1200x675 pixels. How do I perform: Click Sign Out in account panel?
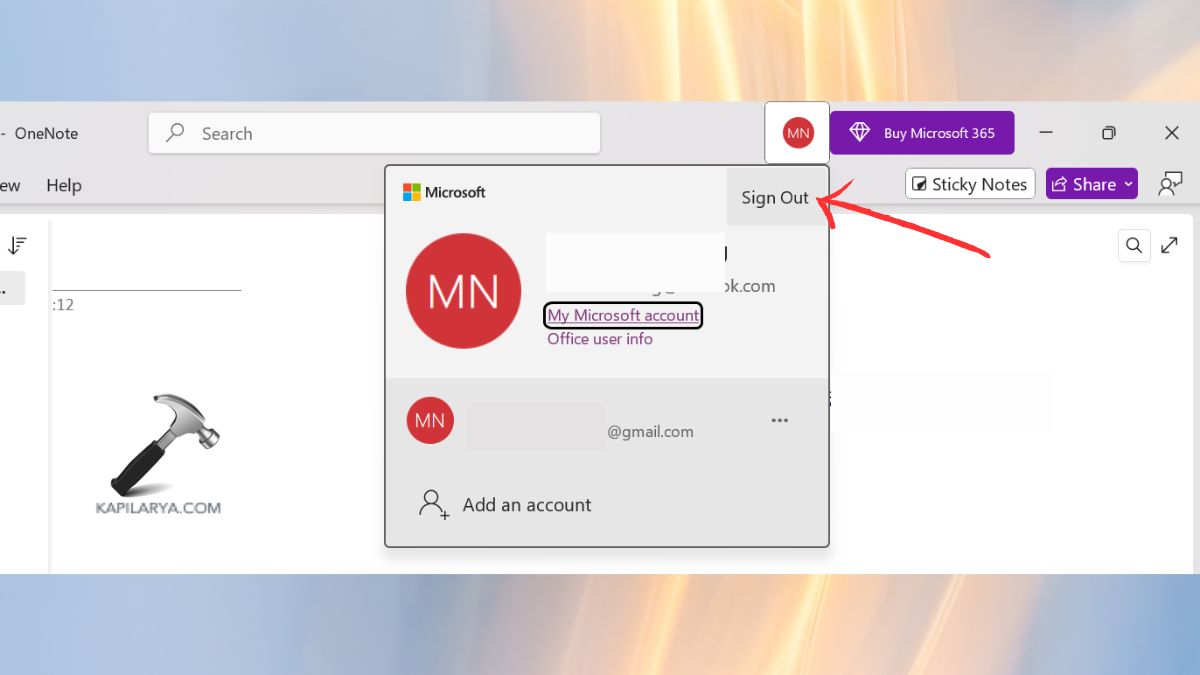coord(775,197)
